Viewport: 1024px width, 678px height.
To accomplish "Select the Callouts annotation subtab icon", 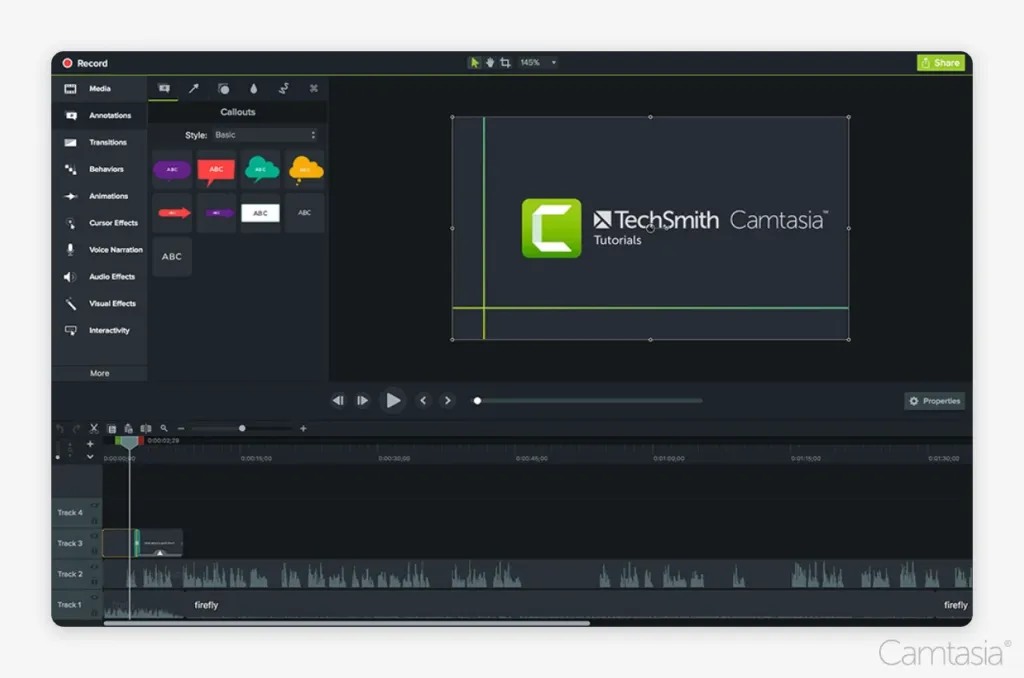I will [x=164, y=88].
